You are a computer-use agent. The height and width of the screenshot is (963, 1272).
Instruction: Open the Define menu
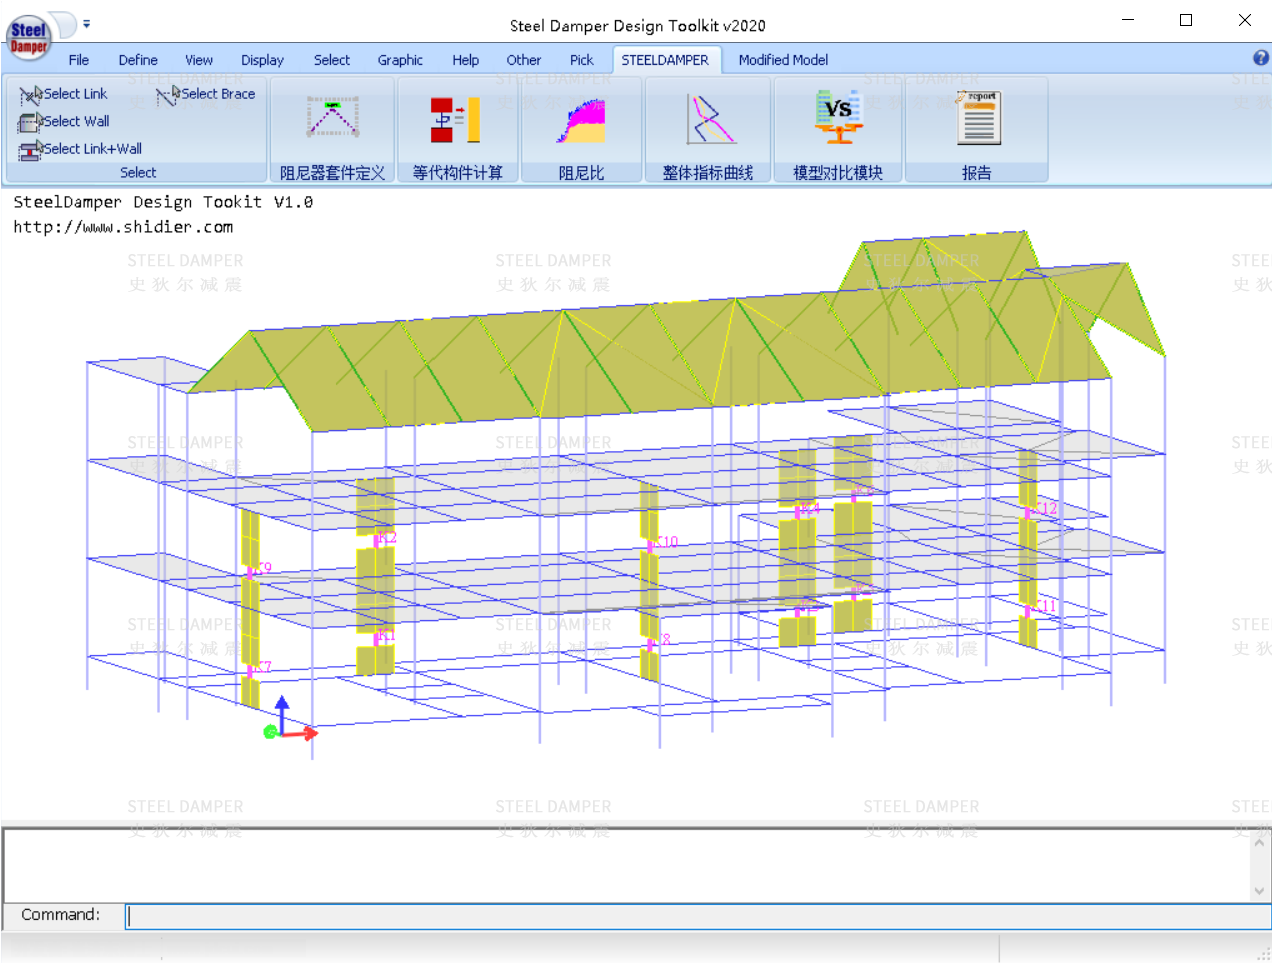tap(138, 60)
